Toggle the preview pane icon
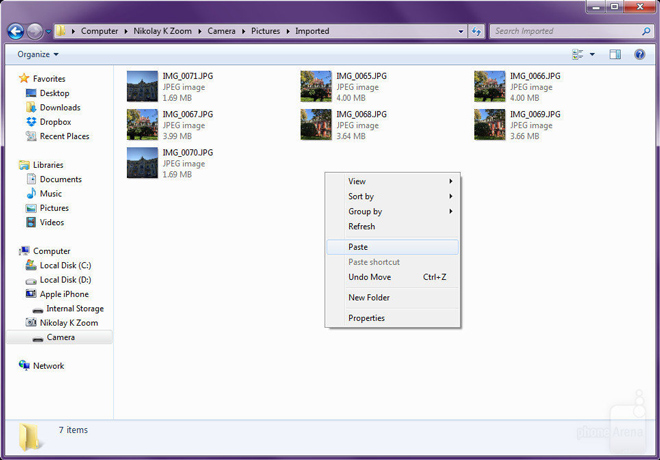 pos(615,54)
